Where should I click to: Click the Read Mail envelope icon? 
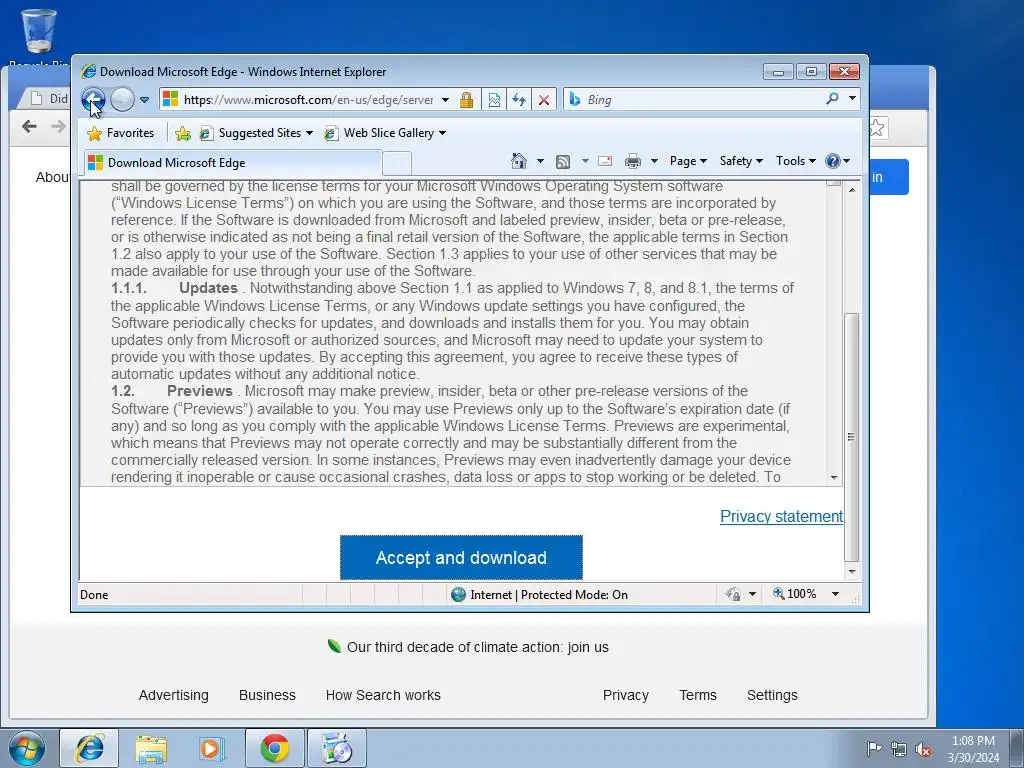[x=605, y=161]
